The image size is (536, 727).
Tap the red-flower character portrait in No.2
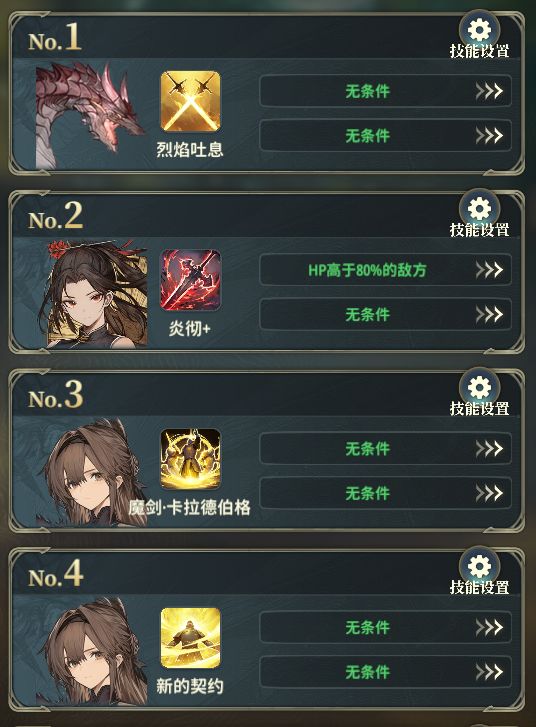point(95,293)
